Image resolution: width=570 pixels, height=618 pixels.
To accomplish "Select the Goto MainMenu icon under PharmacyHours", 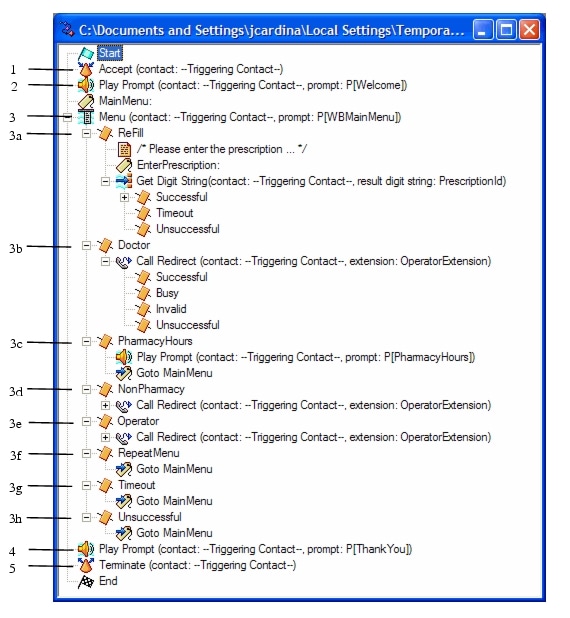I will click(x=124, y=373).
